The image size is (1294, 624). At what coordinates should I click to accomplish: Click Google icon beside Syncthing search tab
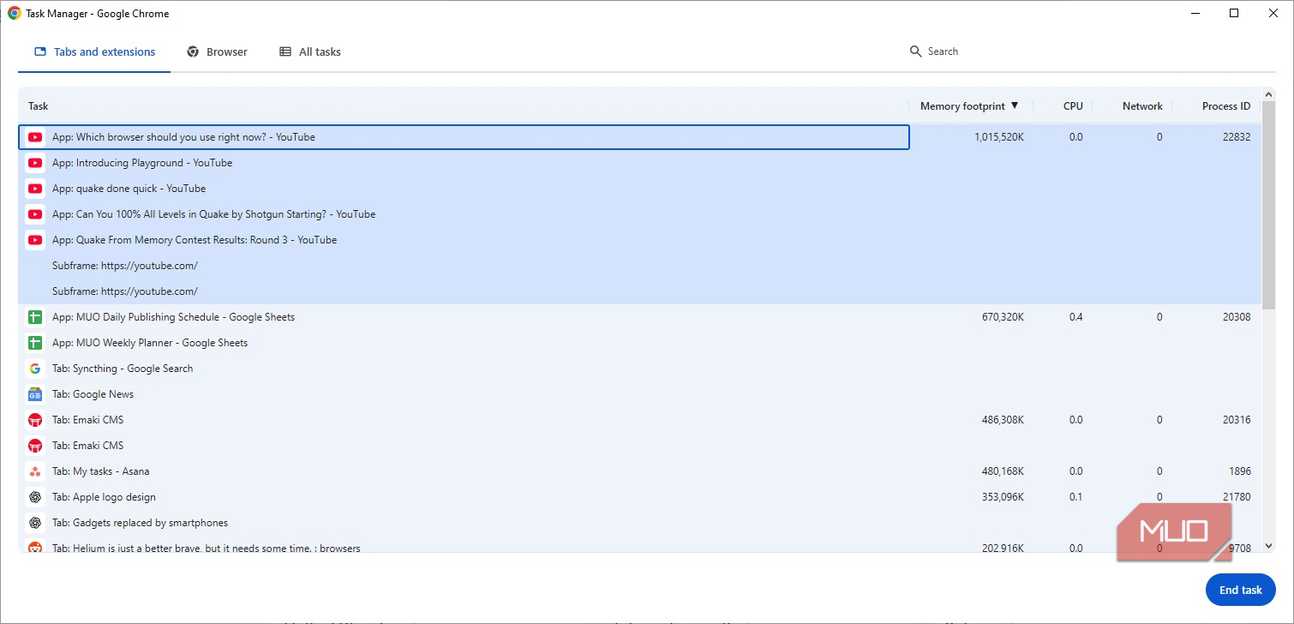tap(35, 369)
